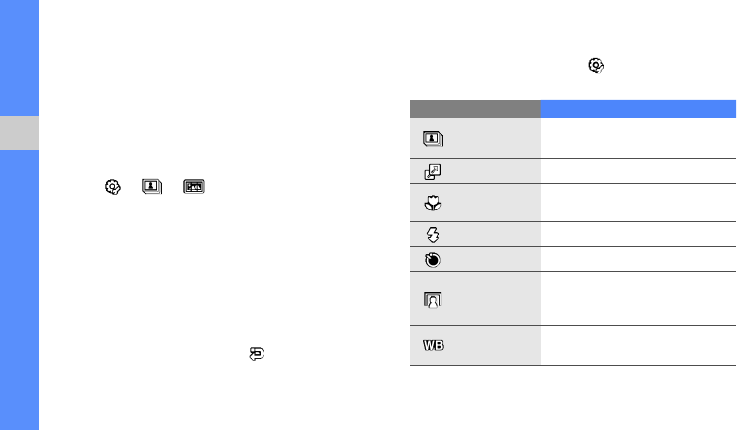
Task: Click the empty cell beside the WB icon
Action: 637,345
